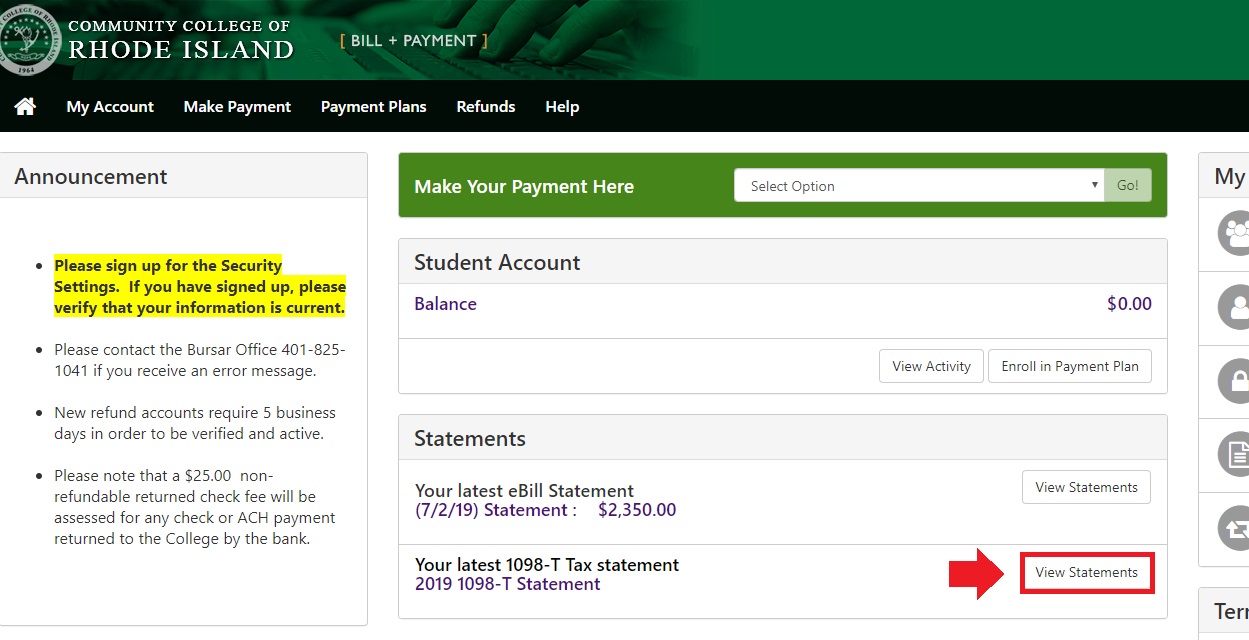Open the My Account menu
1249x640 pixels.
tap(110, 106)
